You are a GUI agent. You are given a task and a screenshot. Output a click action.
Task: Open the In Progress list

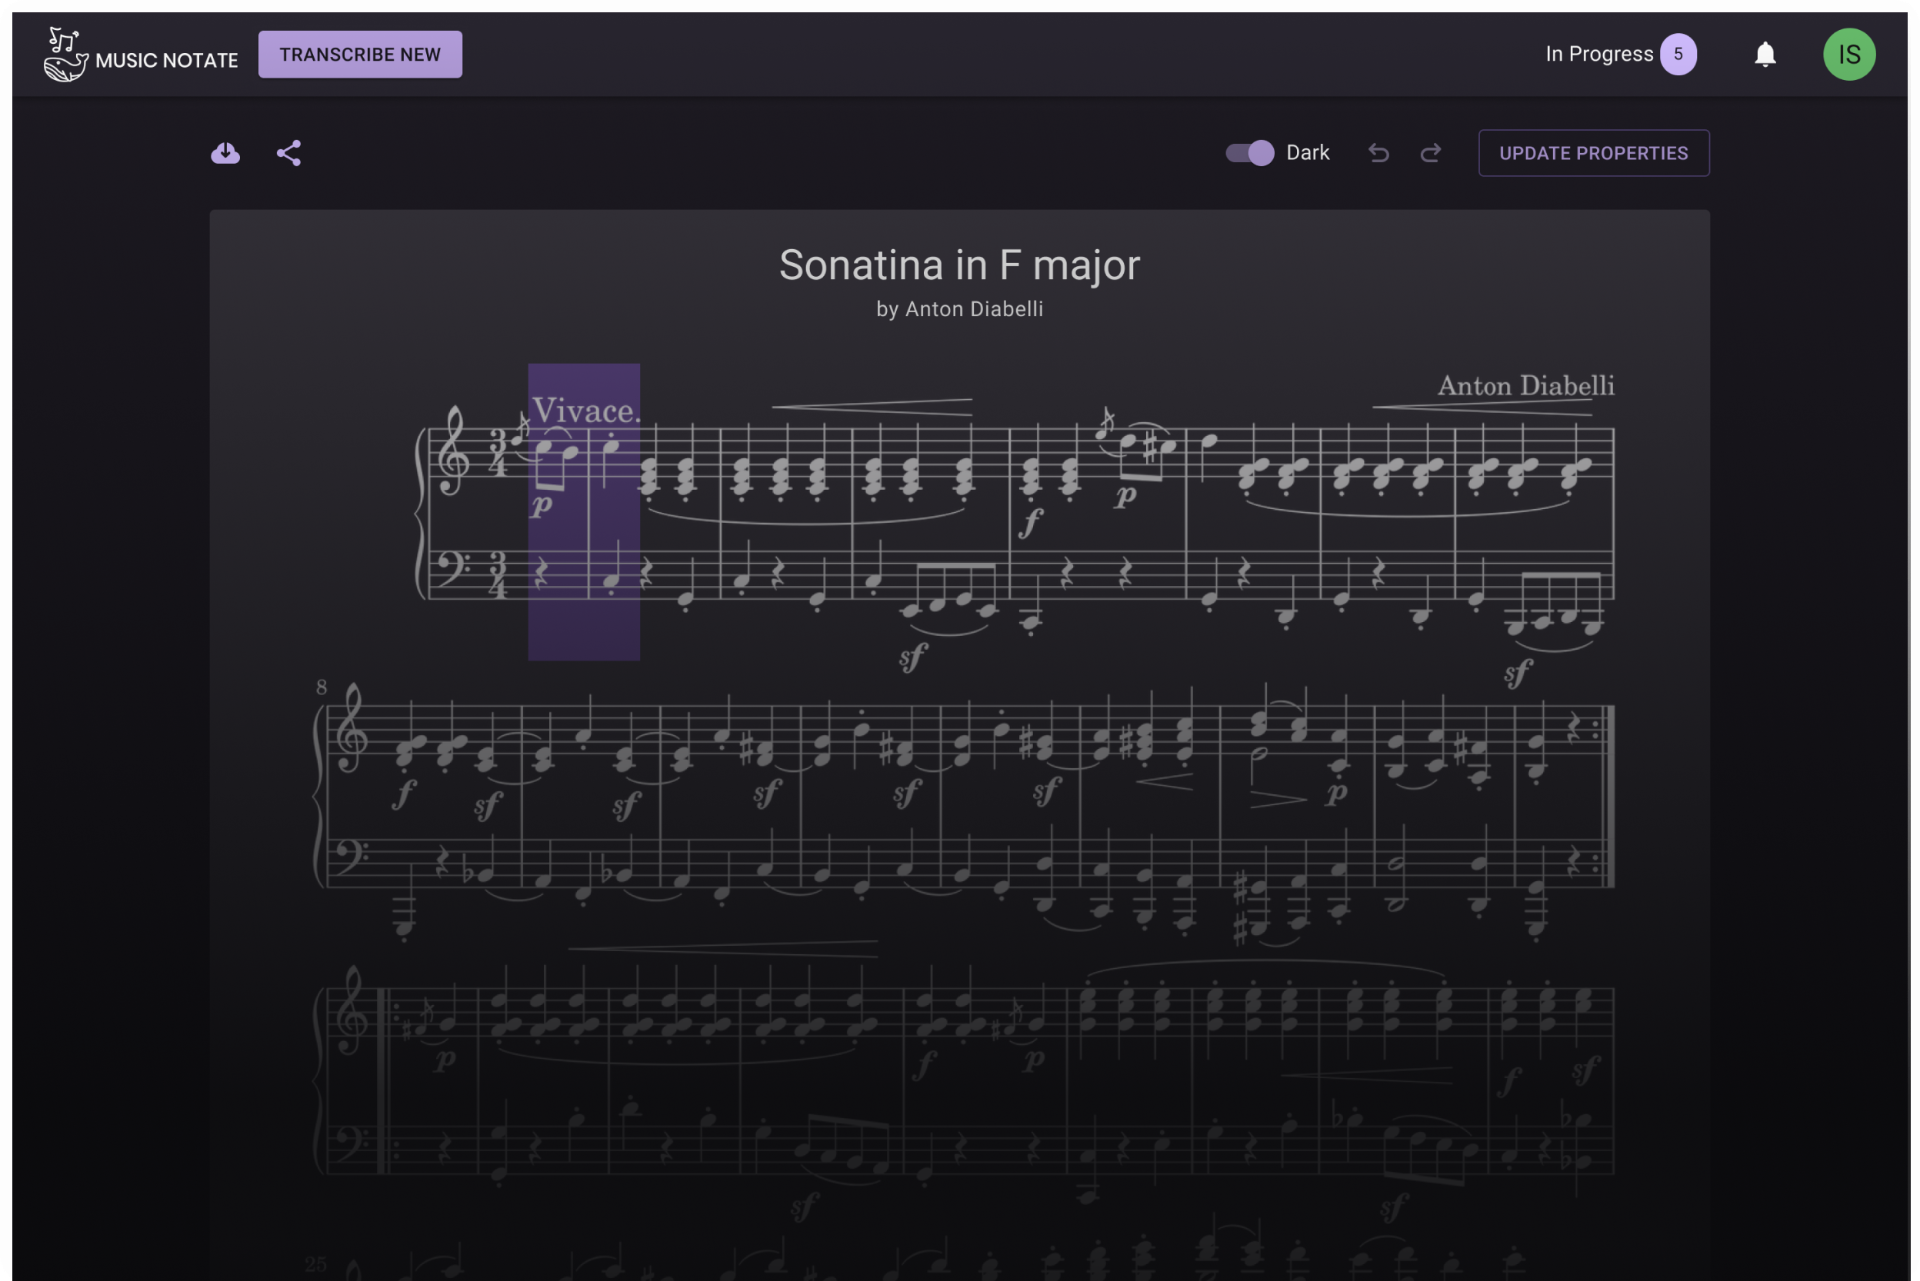click(1600, 54)
